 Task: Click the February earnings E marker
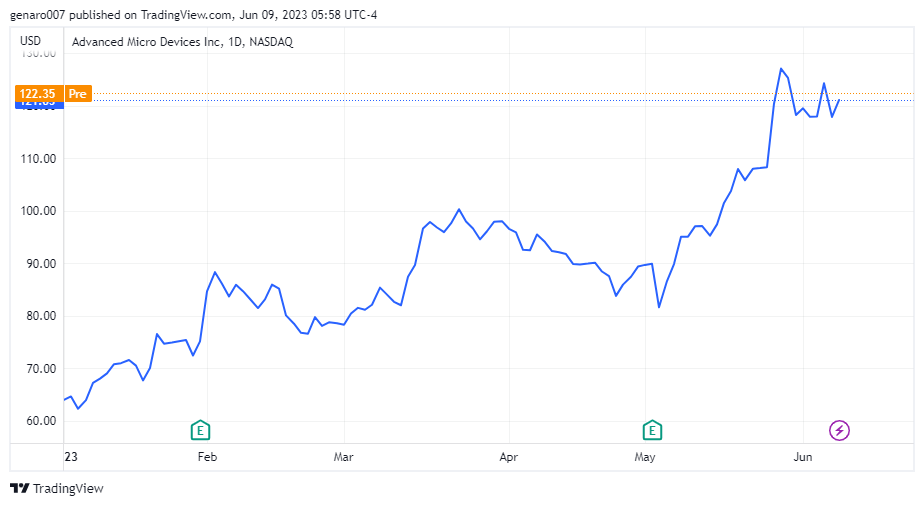[x=200, y=431]
